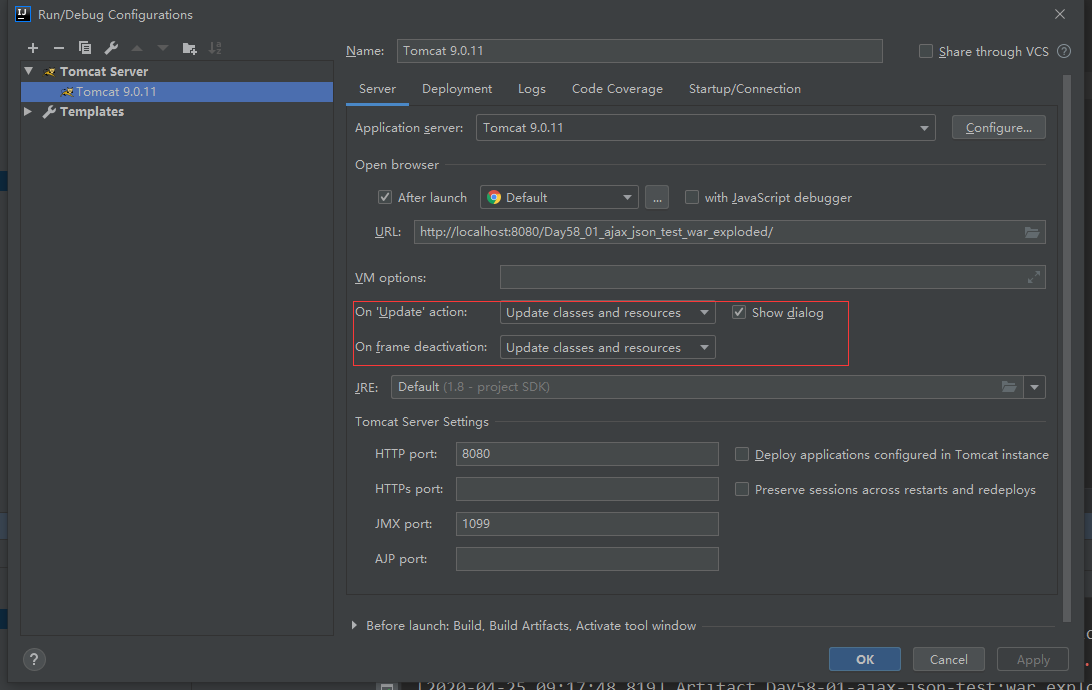Viewport: 1092px width, 690px height.
Task: Enable Preserve sessions across restarts and redeploys
Action: [741, 489]
